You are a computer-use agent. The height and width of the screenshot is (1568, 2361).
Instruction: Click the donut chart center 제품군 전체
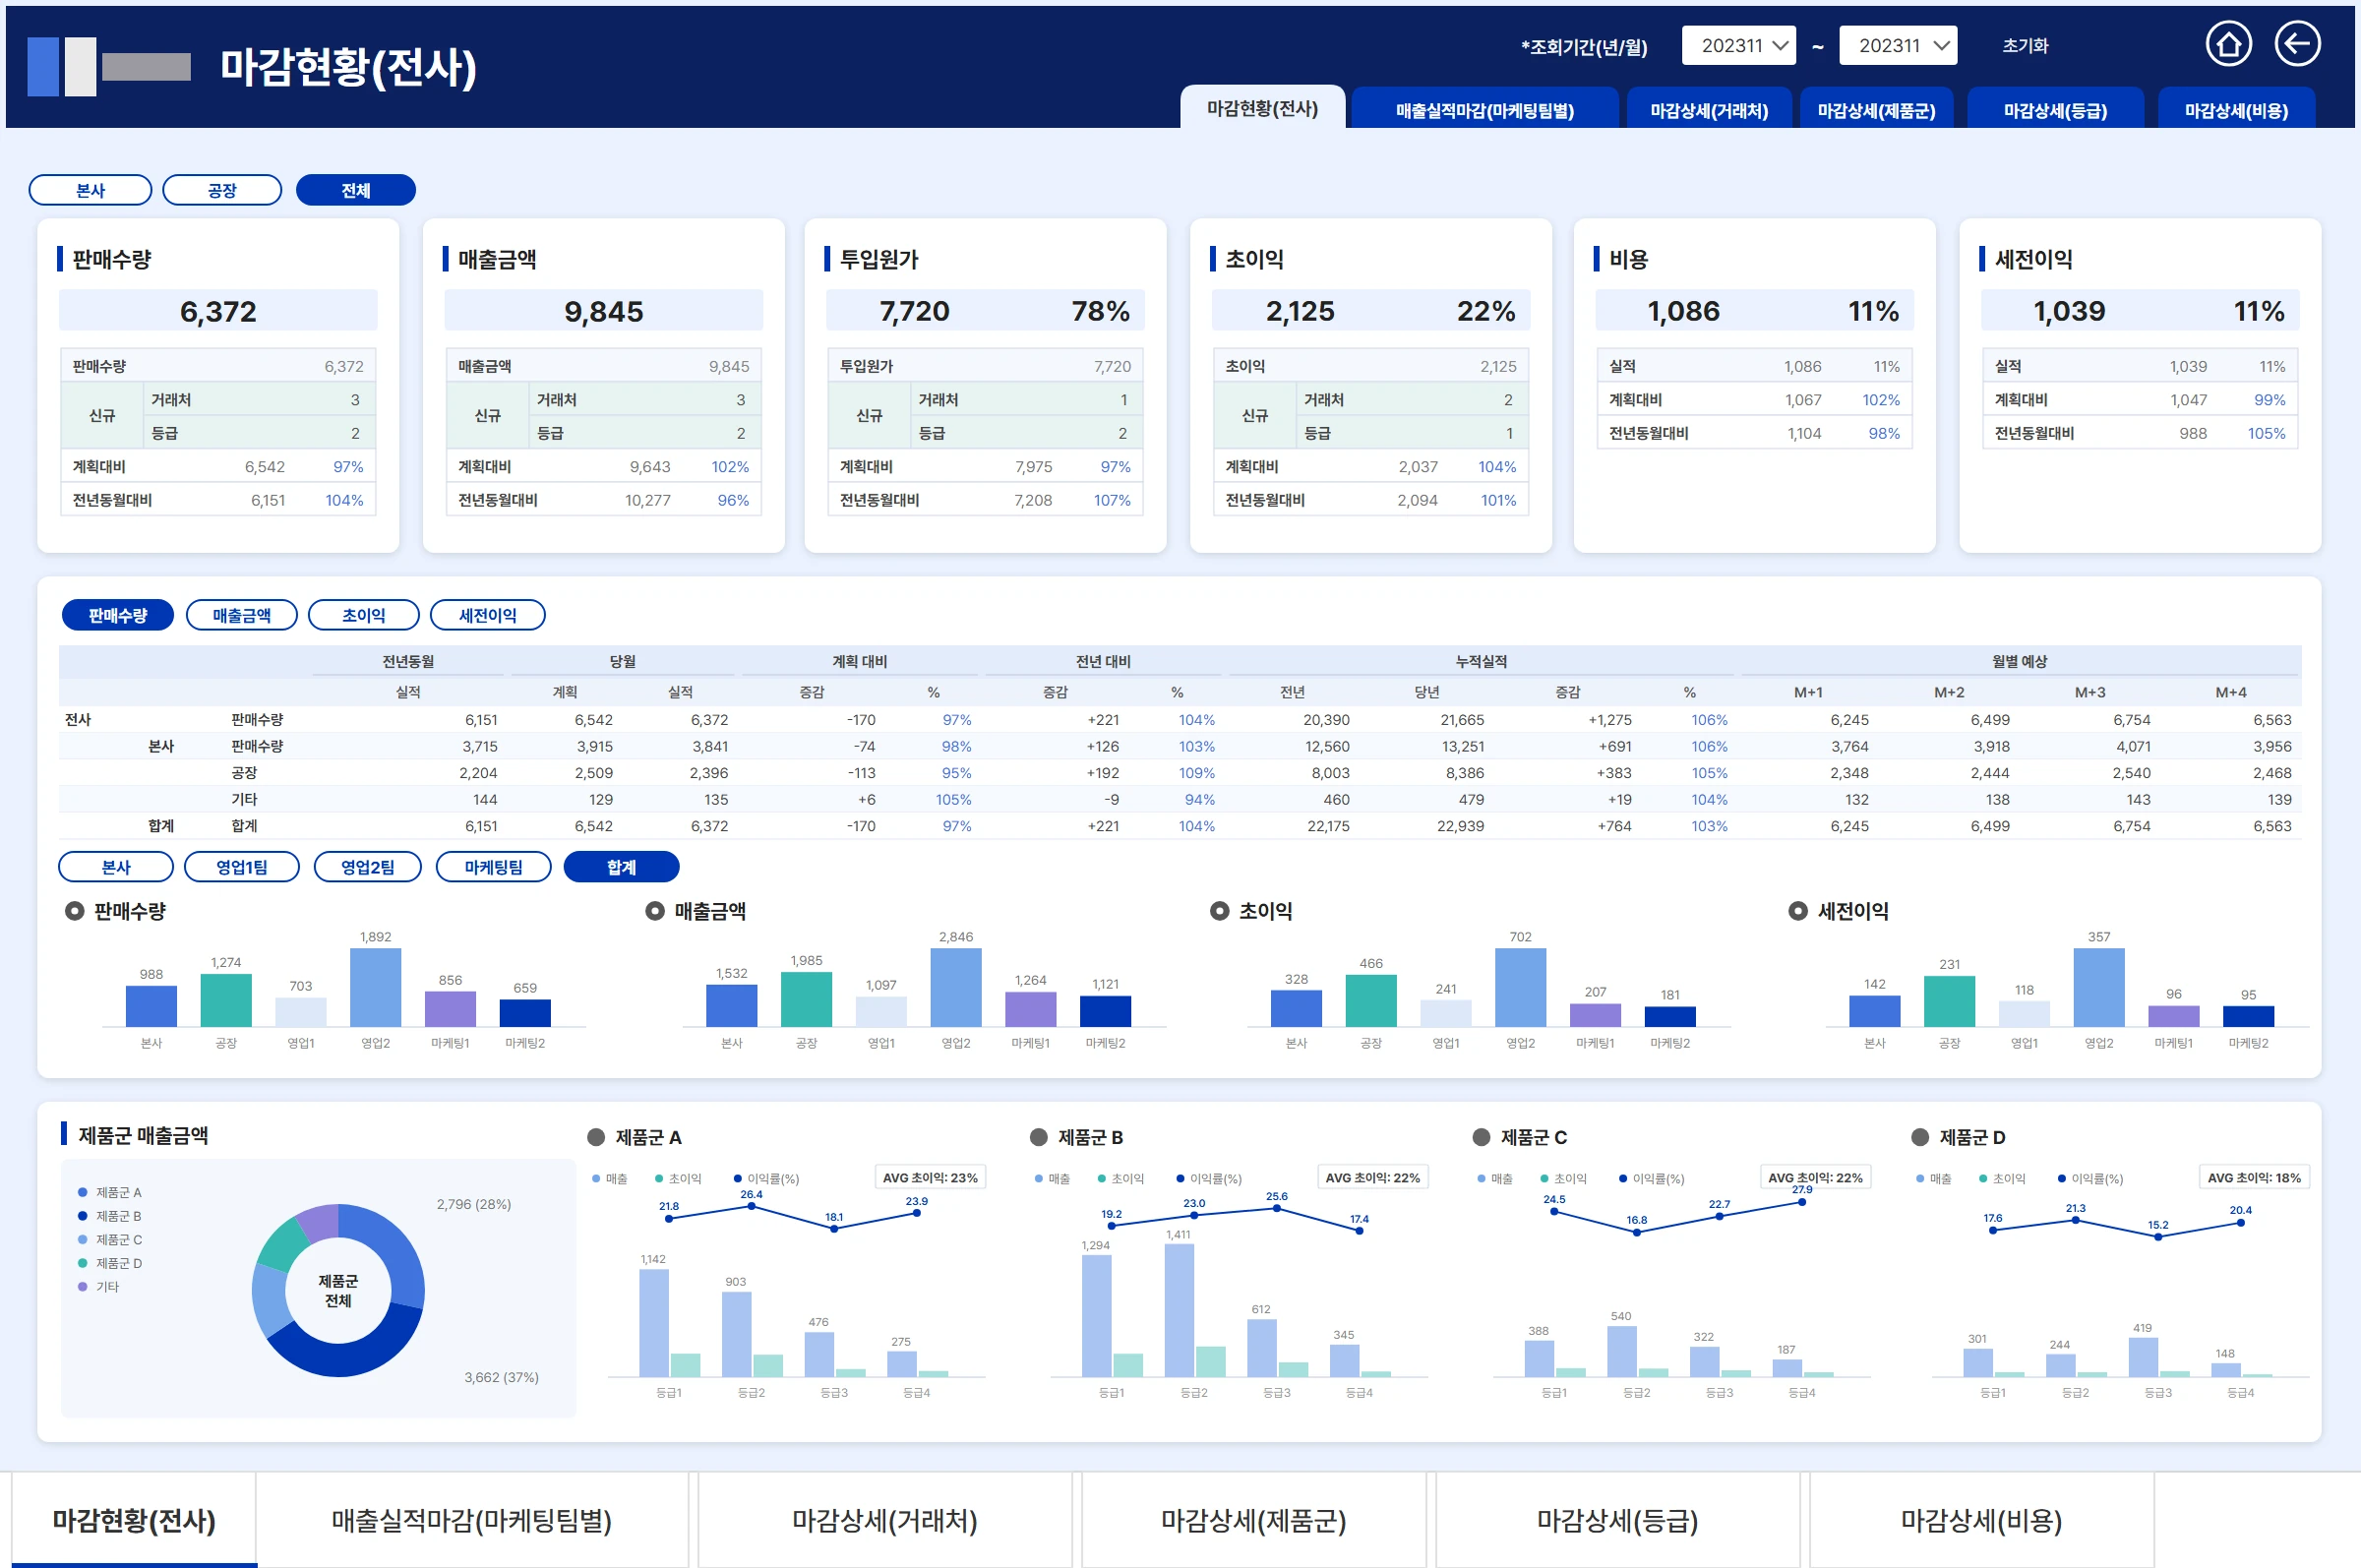[338, 1290]
